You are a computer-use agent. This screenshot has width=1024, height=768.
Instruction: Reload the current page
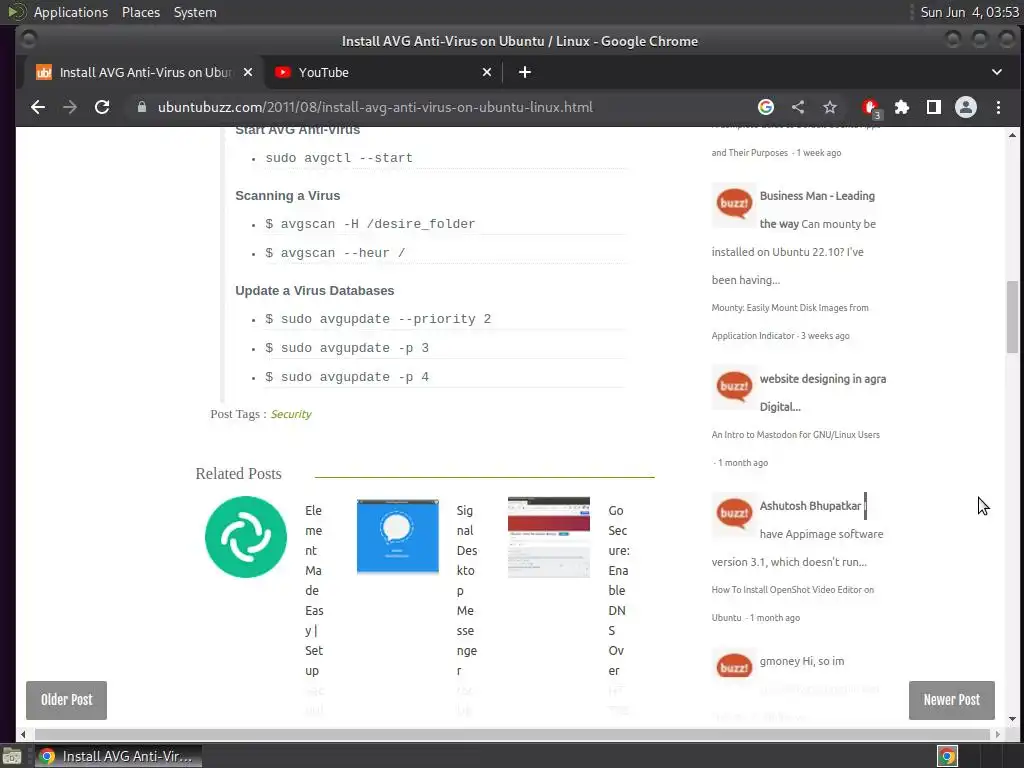coord(102,107)
